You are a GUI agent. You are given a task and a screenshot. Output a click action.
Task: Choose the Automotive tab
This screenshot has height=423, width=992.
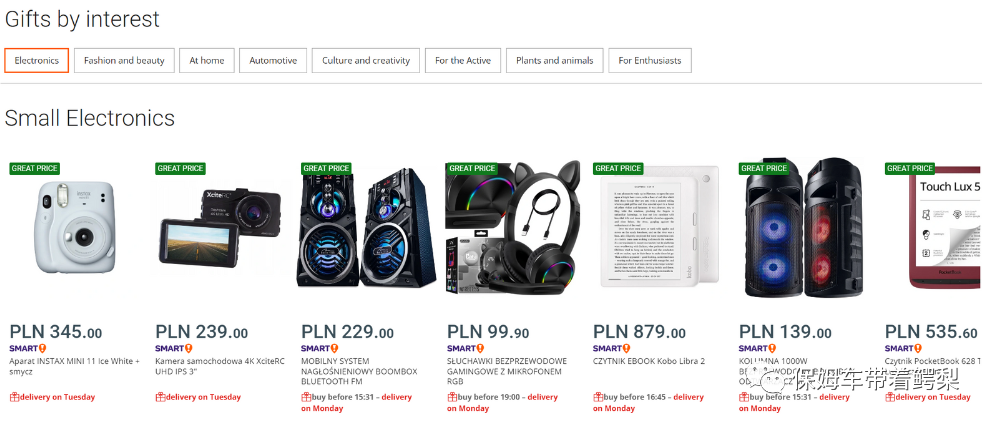(273, 61)
